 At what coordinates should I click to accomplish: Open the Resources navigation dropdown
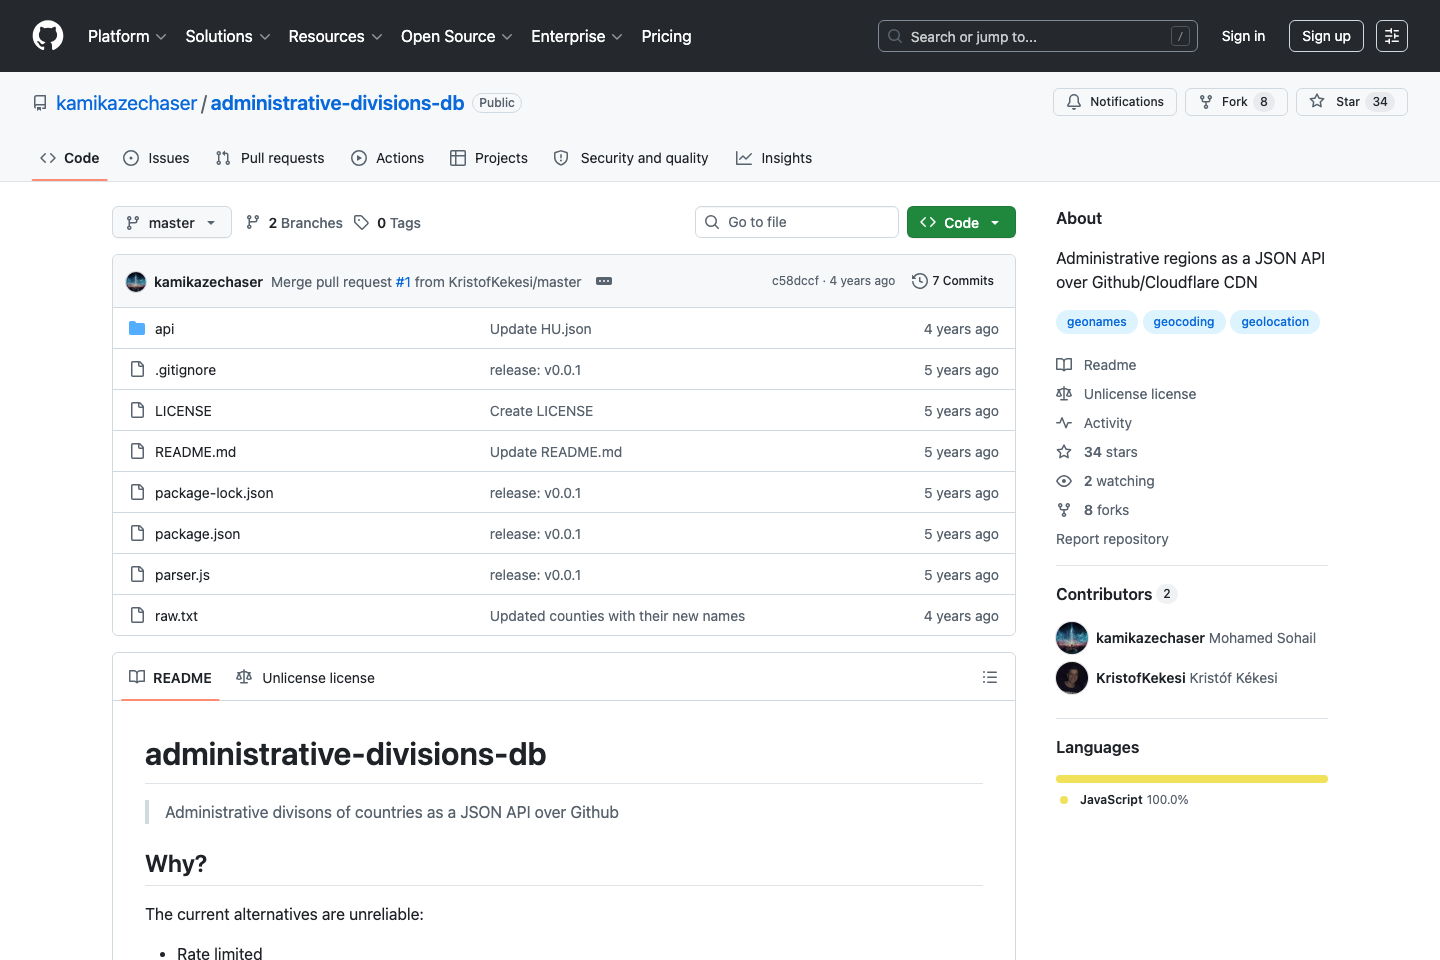click(x=334, y=36)
